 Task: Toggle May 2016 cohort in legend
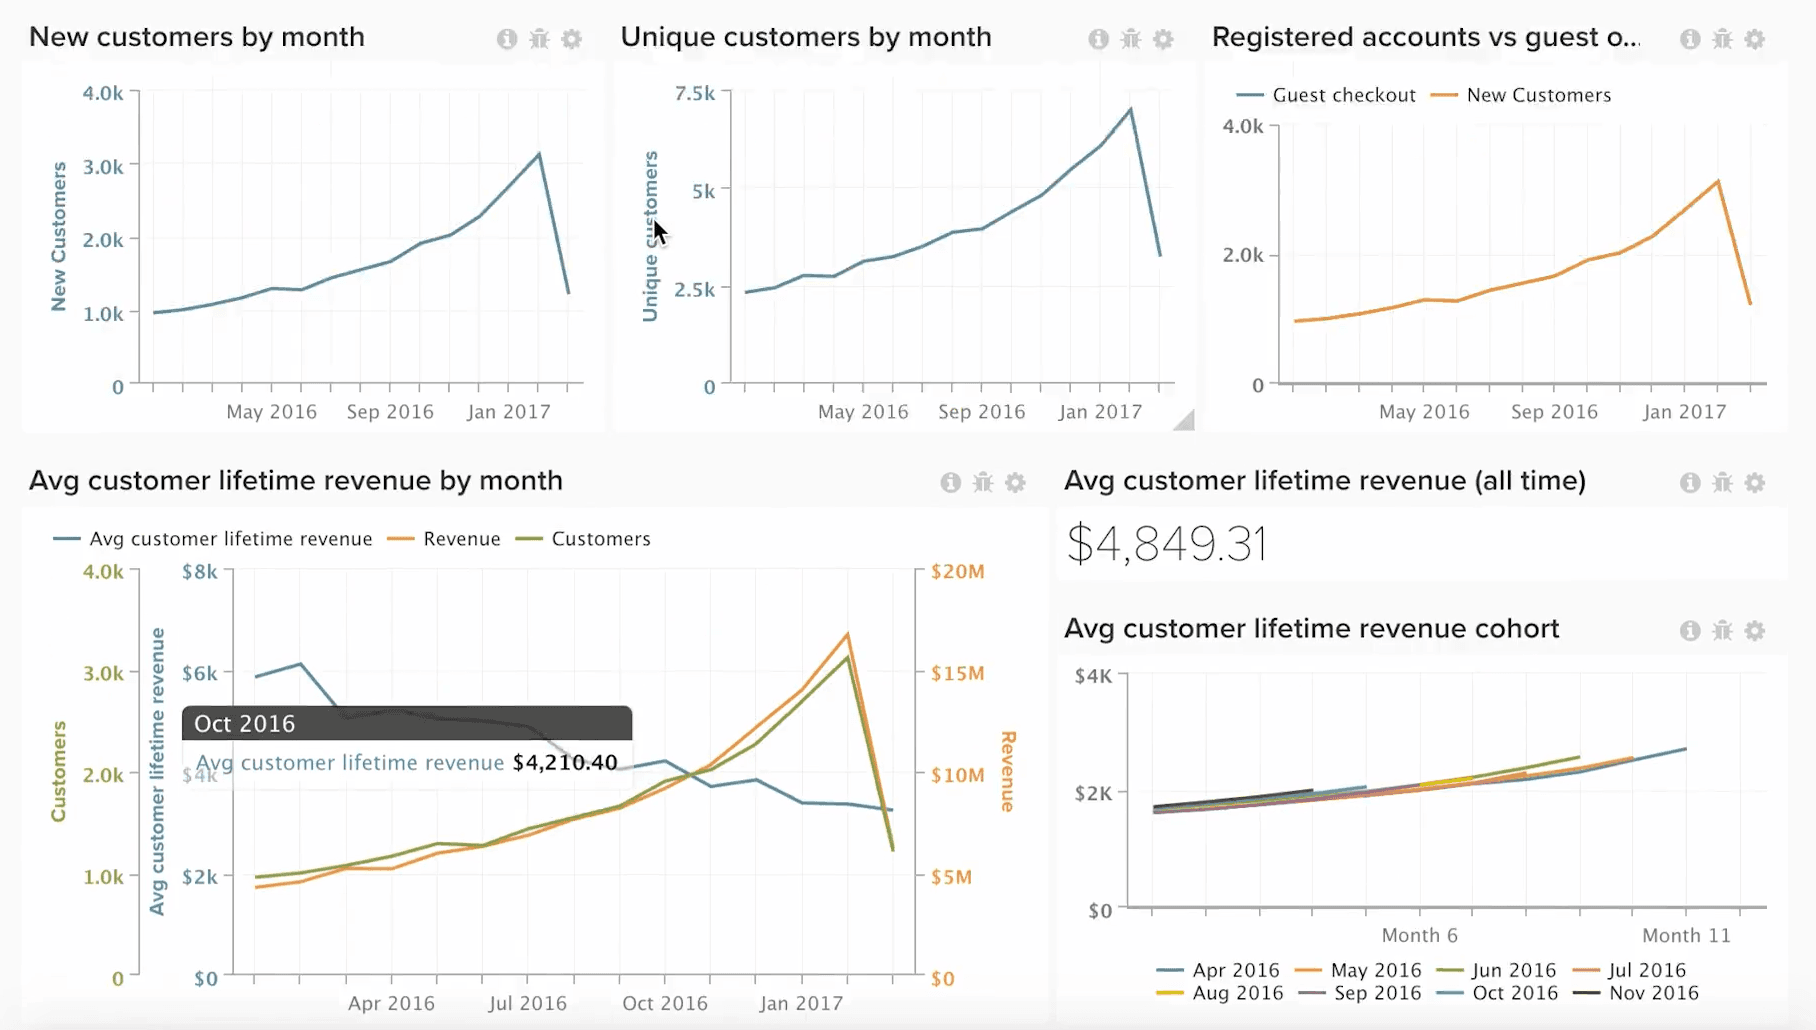click(1358, 970)
